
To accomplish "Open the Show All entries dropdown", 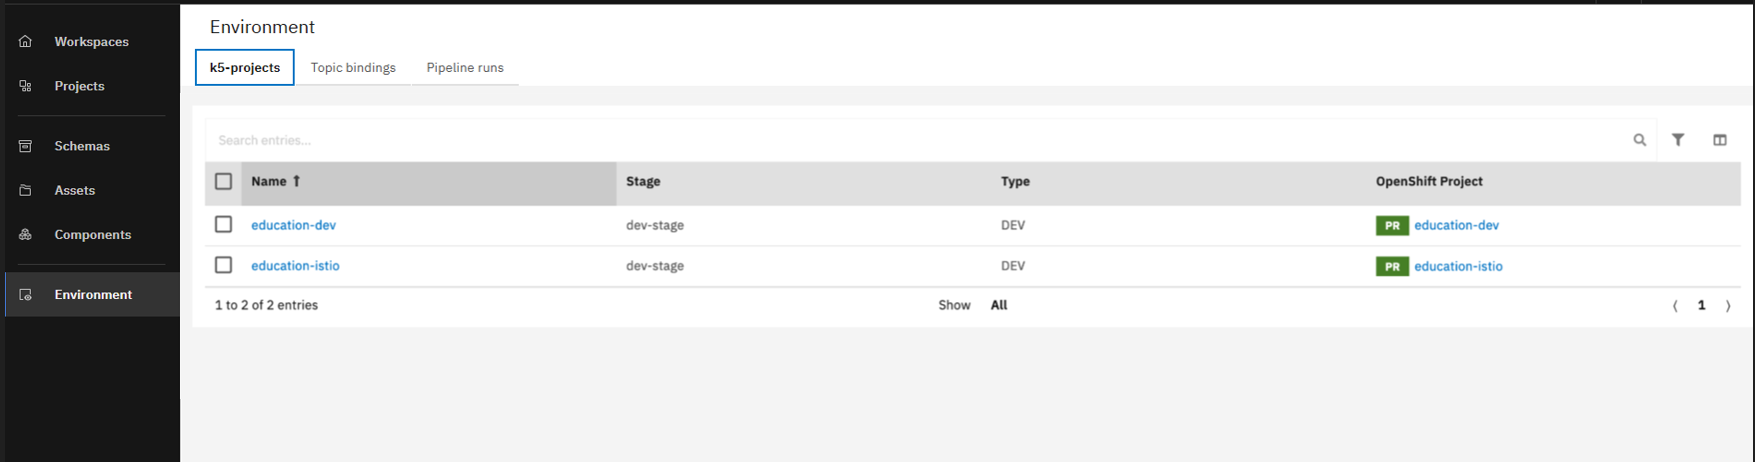I will tap(998, 305).
